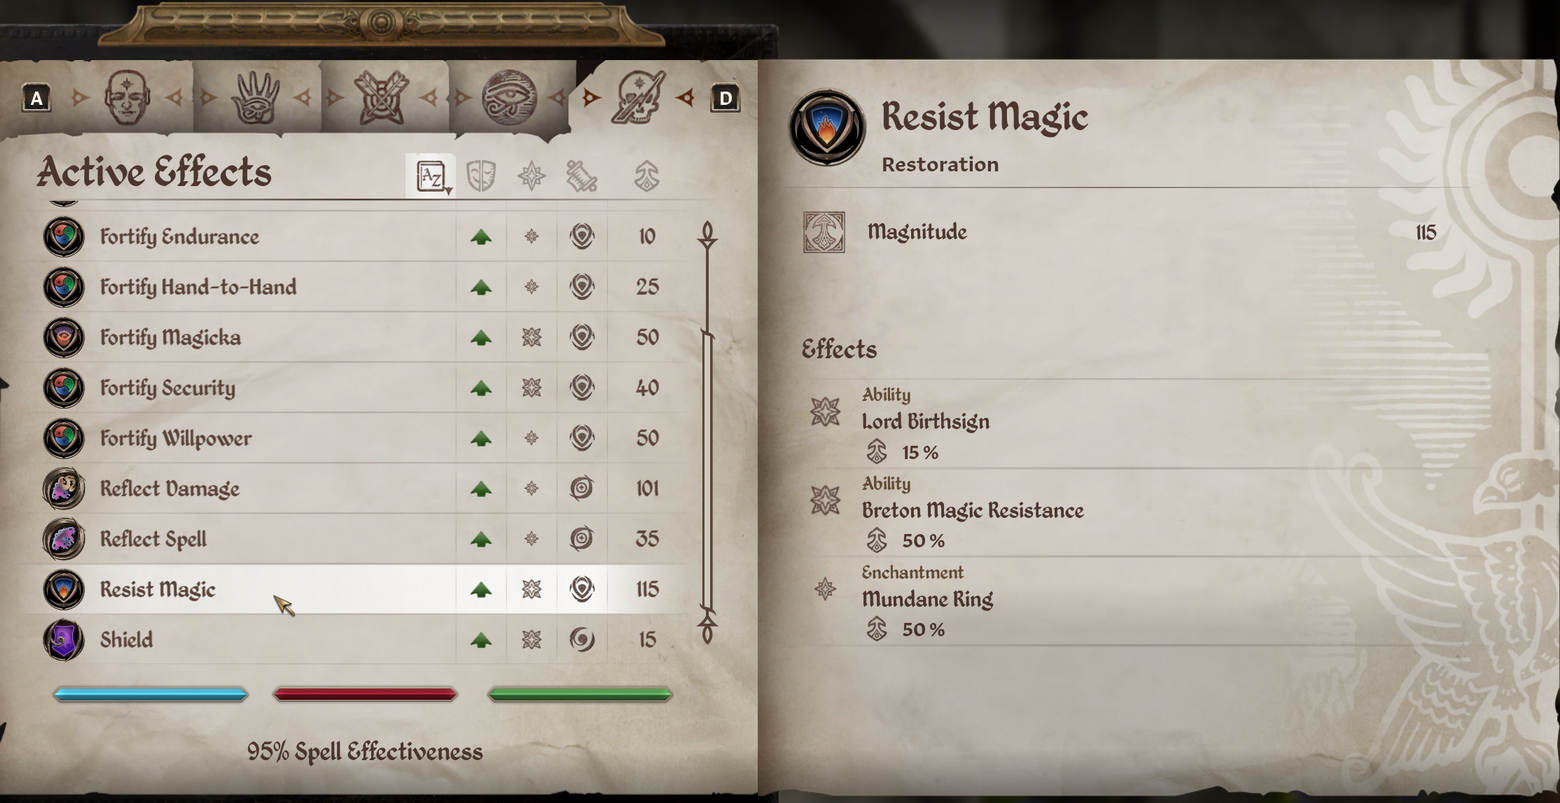Sort effects by the scroll icon column
This screenshot has width=1560, height=803.
581,177
